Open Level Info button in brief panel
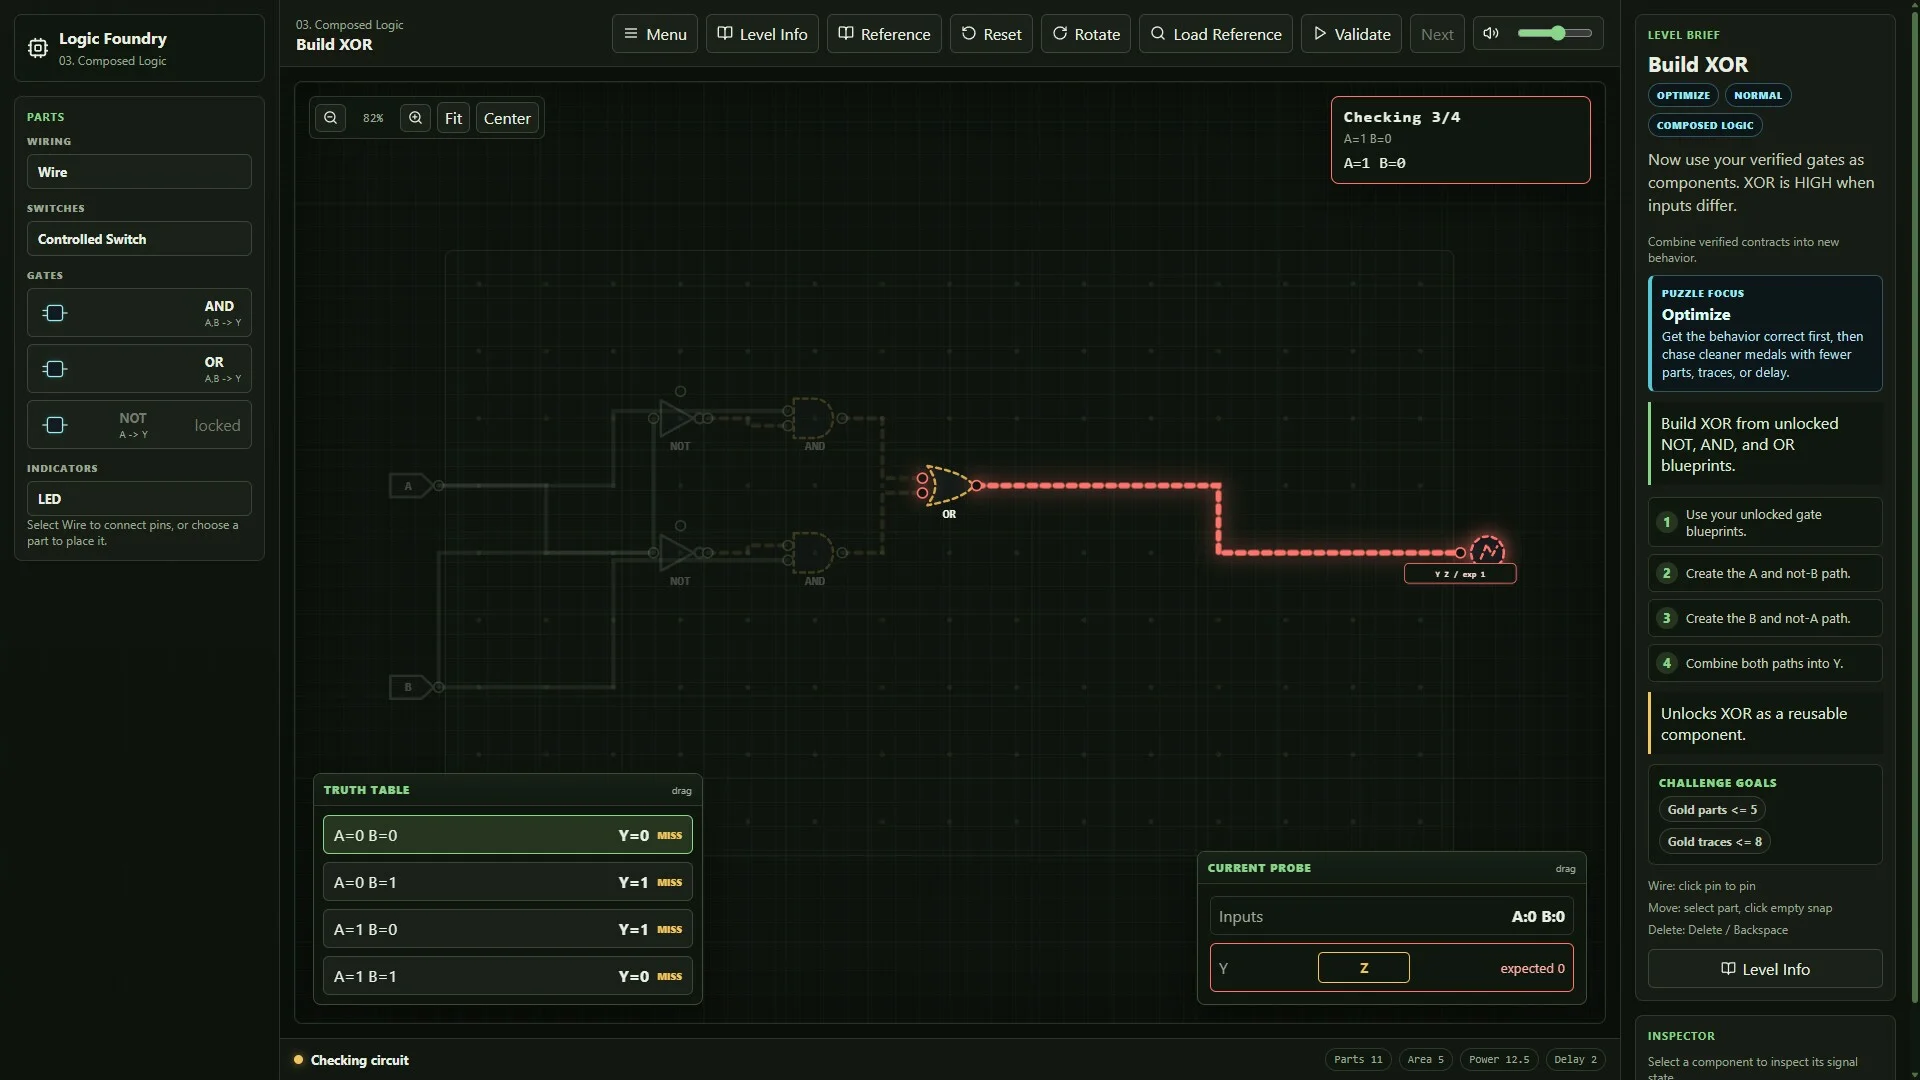Image resolution: width=1920 pixels, height=1080 pixels. (1765, 969)
